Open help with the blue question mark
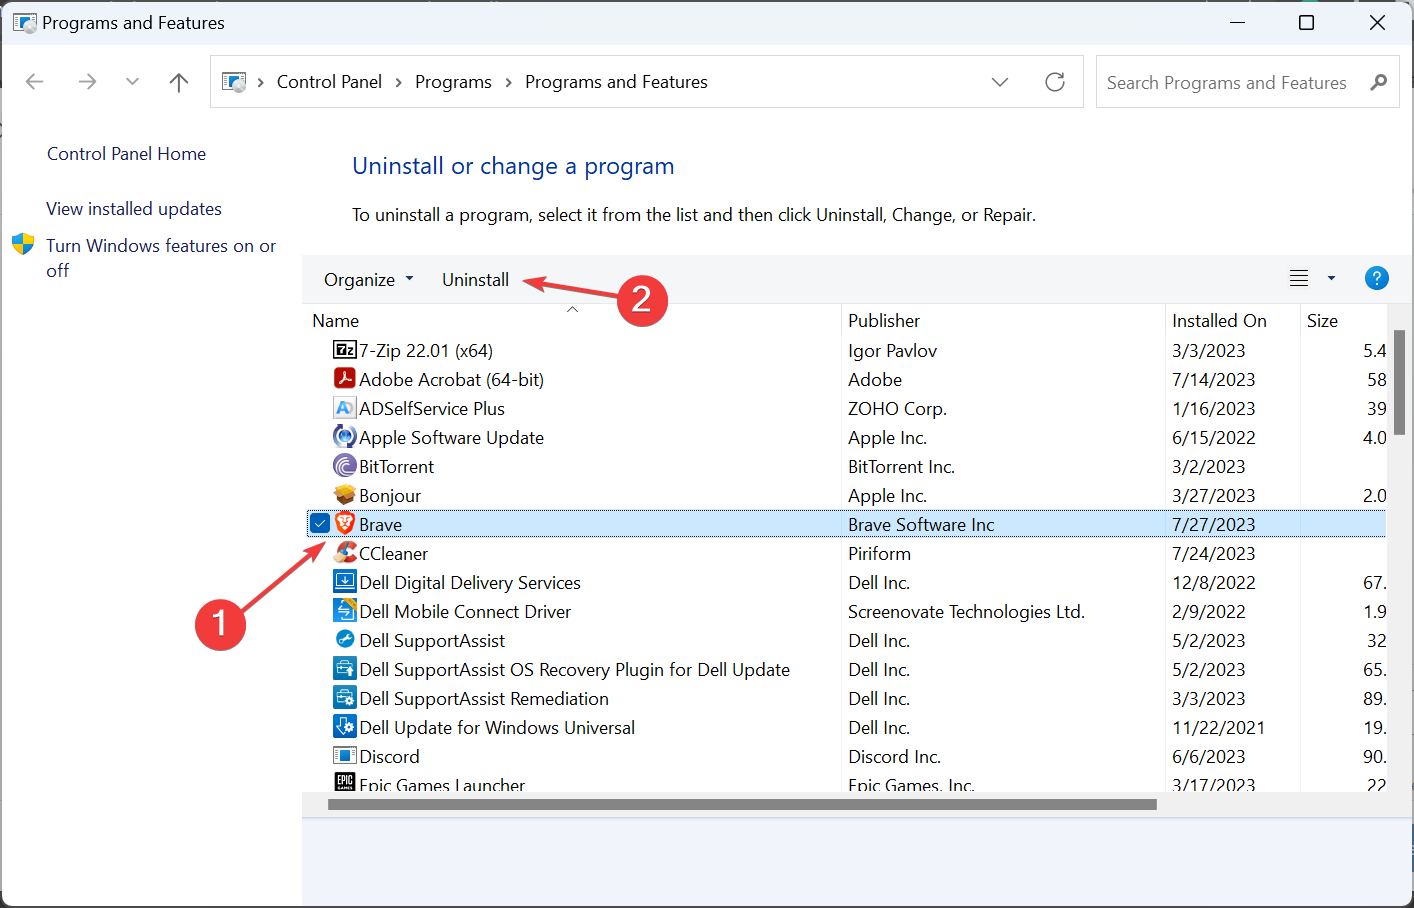 (x=1376, y=279)
